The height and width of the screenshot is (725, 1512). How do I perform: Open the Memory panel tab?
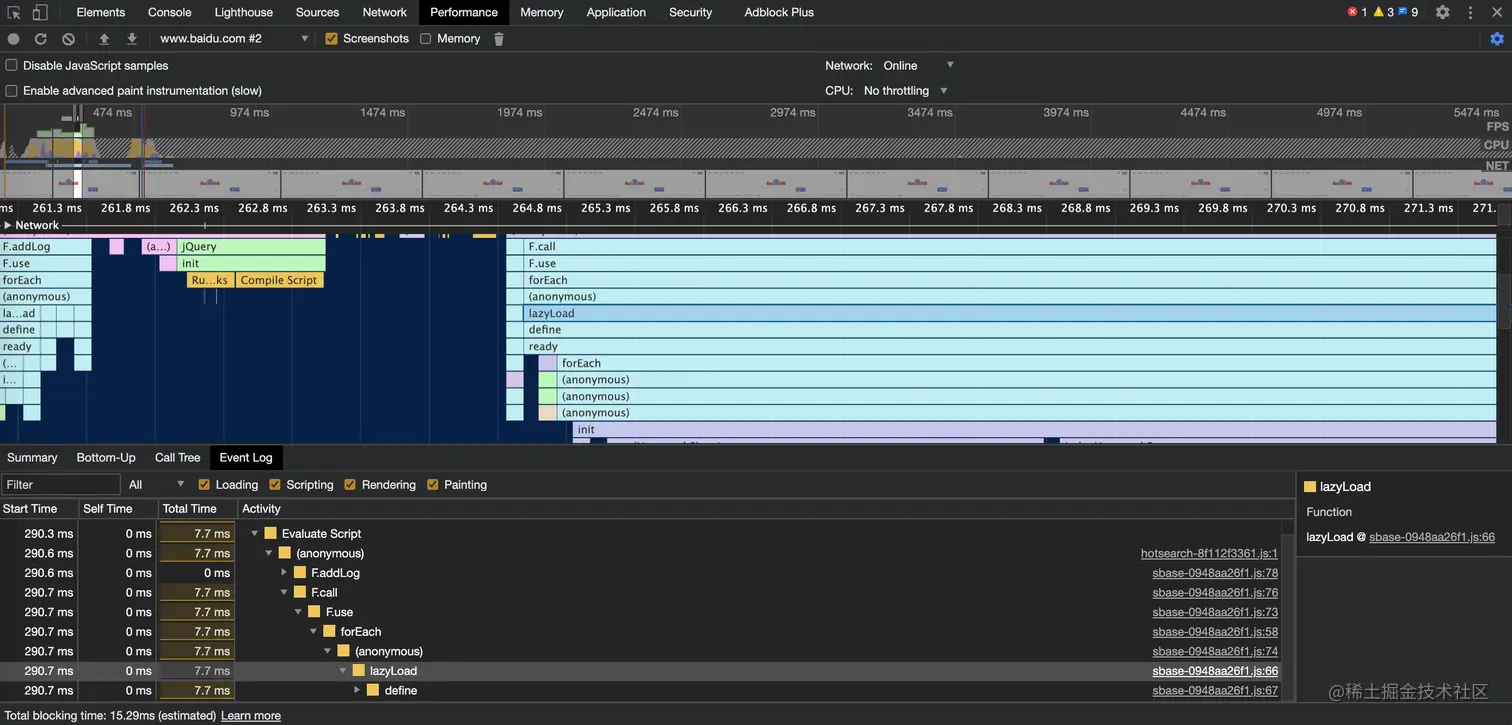pos(542,12)
